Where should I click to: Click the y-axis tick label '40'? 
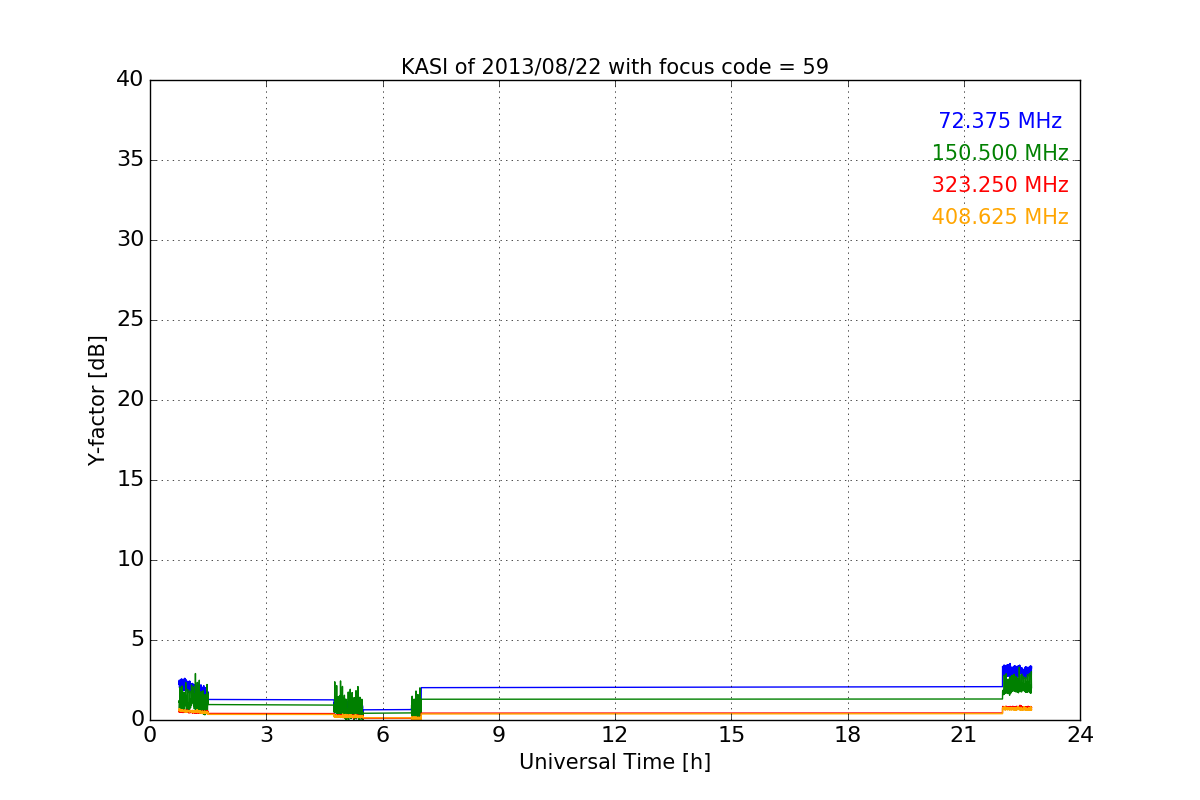tap(130, 80)
